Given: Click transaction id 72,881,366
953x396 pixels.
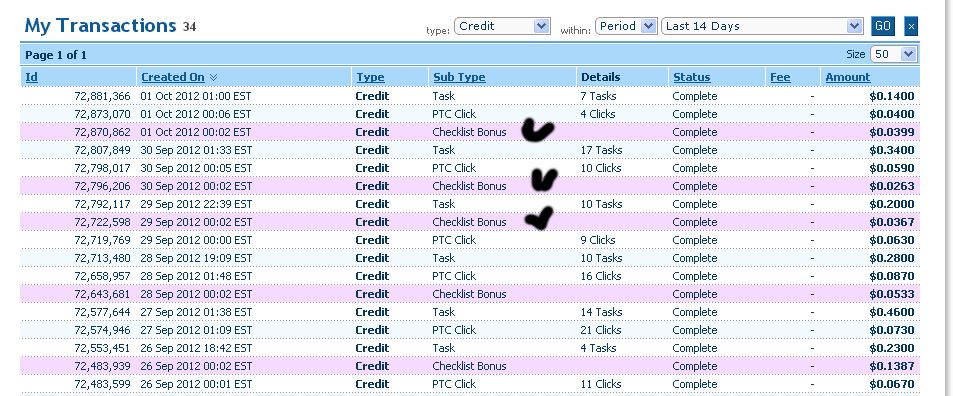Looking at the screenshot, I should tap(102, 96).
